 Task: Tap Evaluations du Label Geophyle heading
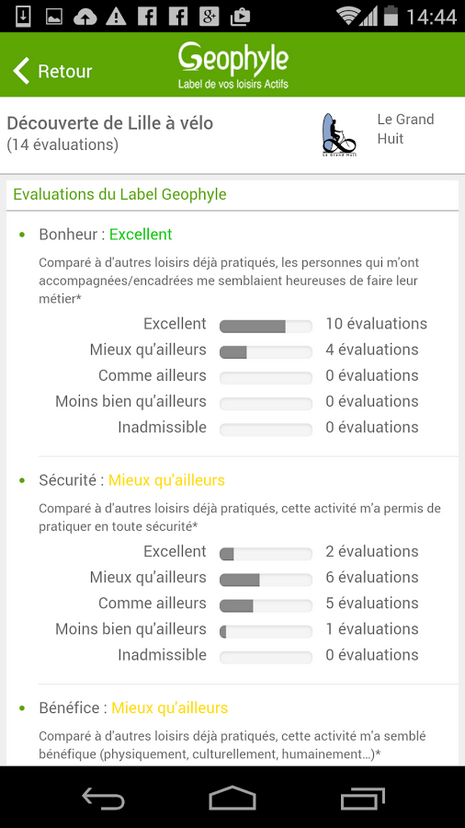pos(120,194)
